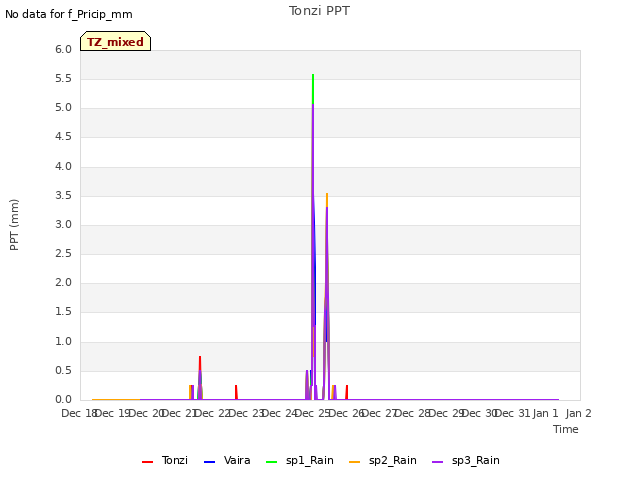Viewport: 640px width, 480px height.
Task: Click the red Tonzi legend color marker
Action: 147,462
